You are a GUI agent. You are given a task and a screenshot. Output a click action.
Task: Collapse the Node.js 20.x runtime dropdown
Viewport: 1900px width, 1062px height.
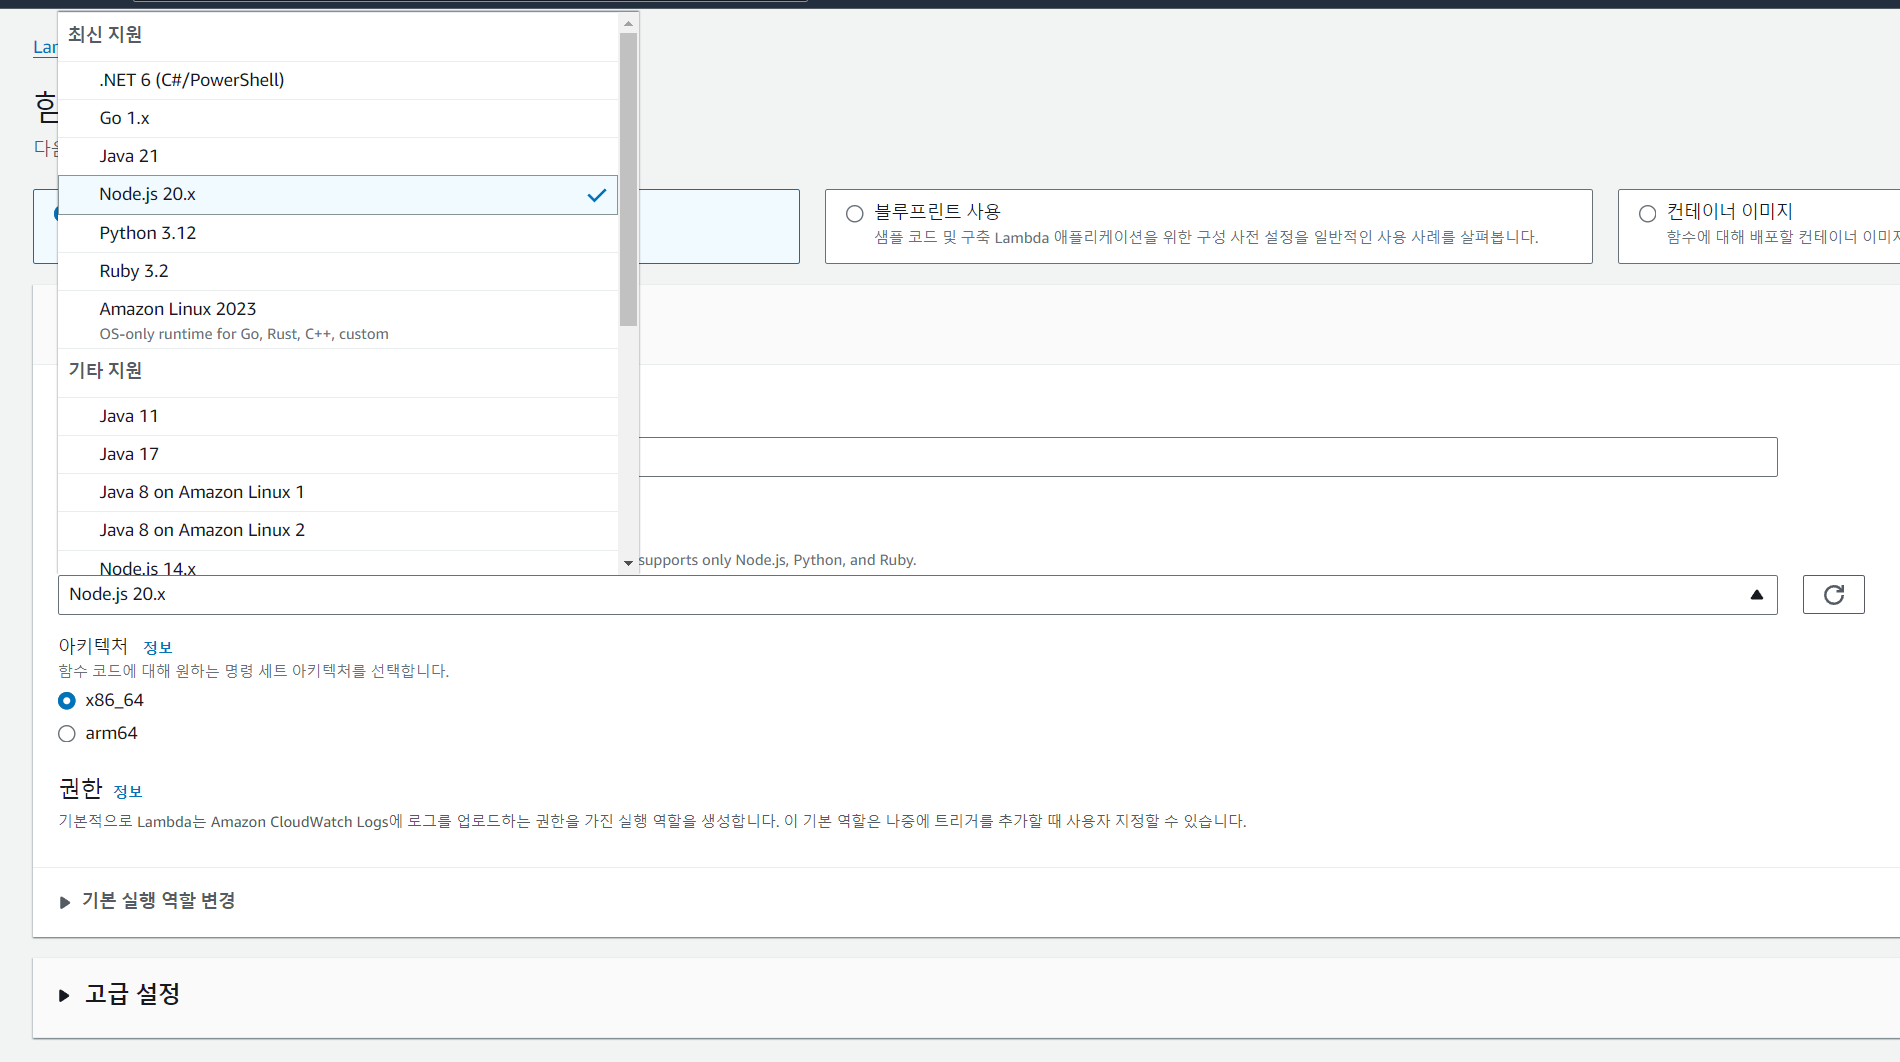tap(917, 595)
